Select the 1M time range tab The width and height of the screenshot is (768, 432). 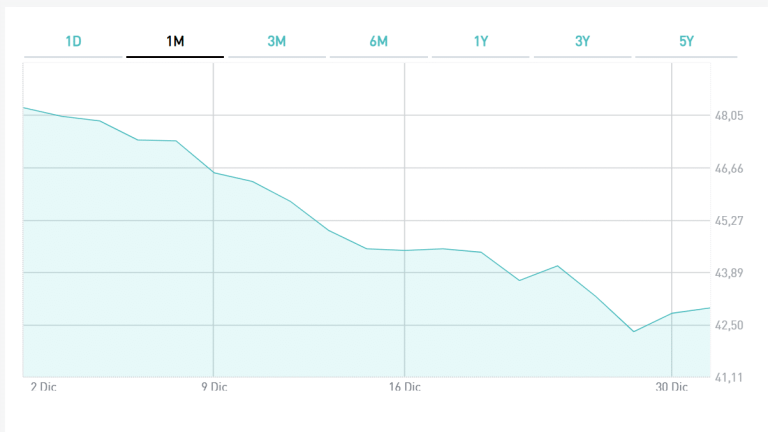click(x=175, y=41)
